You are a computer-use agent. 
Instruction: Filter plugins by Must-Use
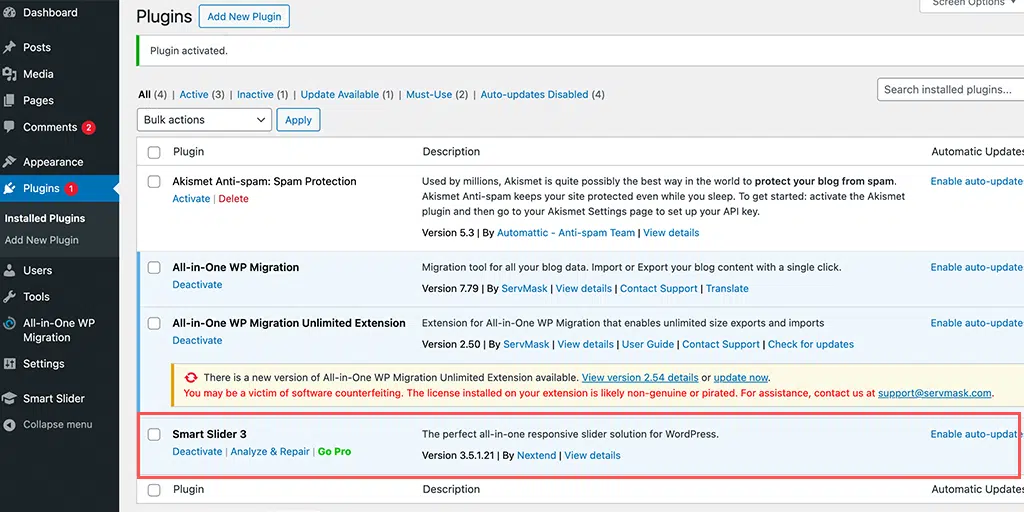click(429, 95)
